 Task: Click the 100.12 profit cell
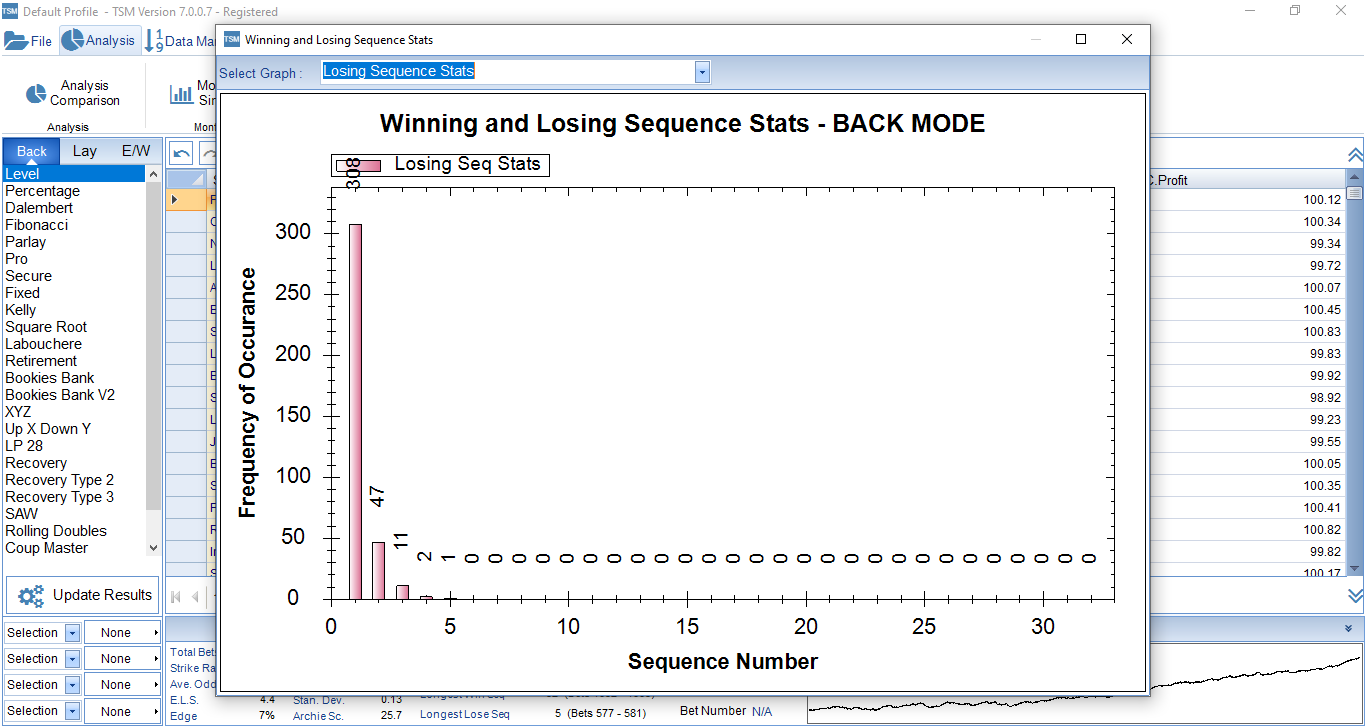pos(1246,199)
